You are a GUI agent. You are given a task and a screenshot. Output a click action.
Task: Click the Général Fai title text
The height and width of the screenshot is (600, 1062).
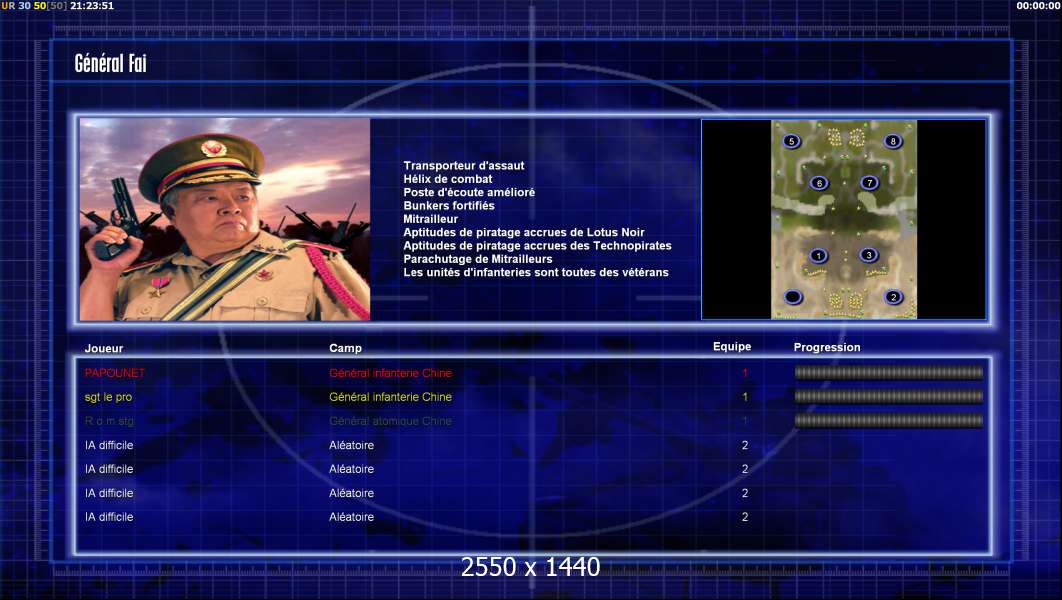(111, 65)
